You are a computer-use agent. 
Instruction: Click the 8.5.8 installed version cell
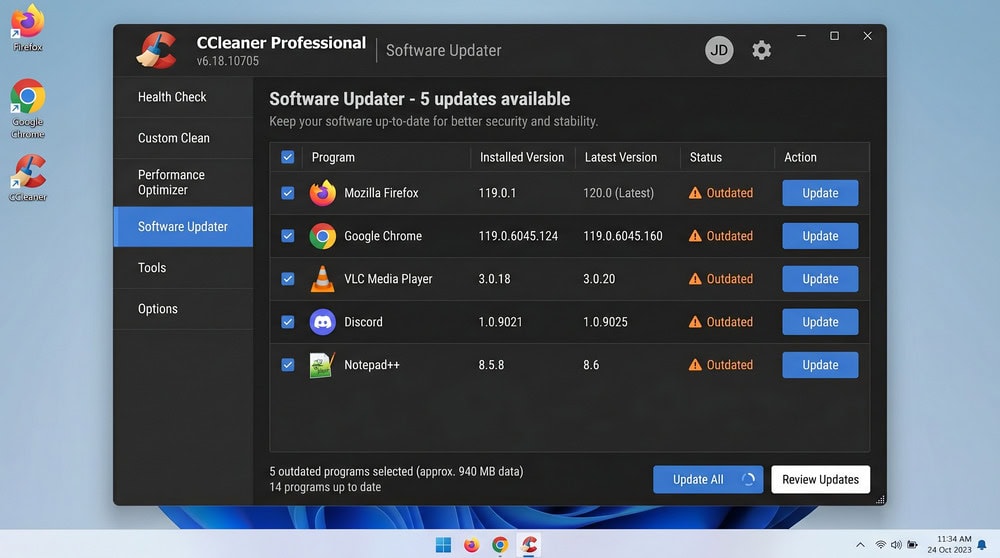point(491,365)
